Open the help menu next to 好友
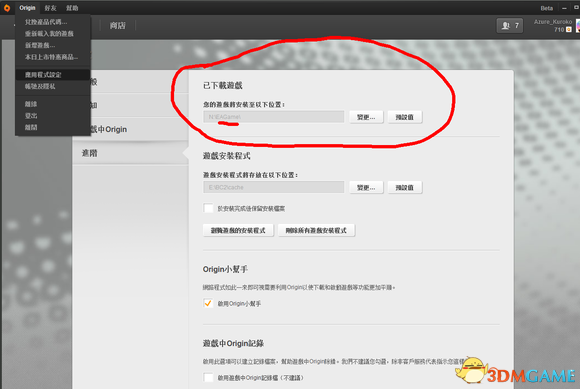Viewport: 580px width, 389px height. [x=72, y=8]
